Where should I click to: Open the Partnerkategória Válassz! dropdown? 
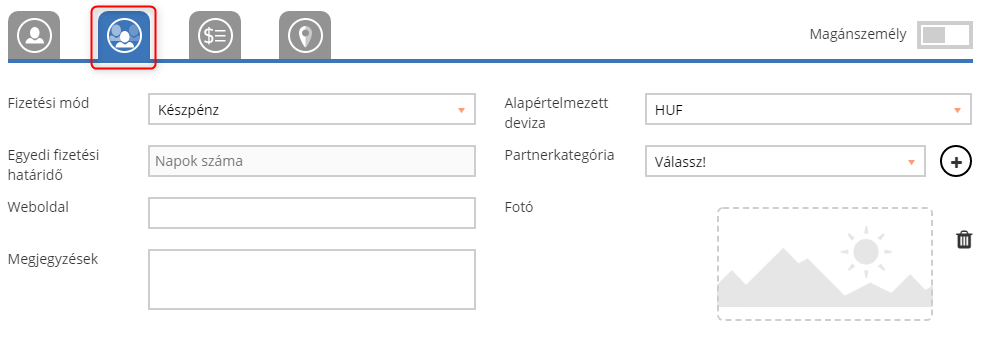[785, 162]
